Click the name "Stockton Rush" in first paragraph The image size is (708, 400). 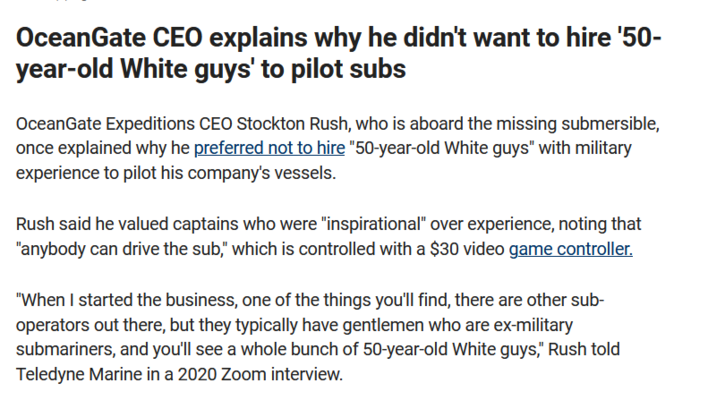[x=292, y=123]
